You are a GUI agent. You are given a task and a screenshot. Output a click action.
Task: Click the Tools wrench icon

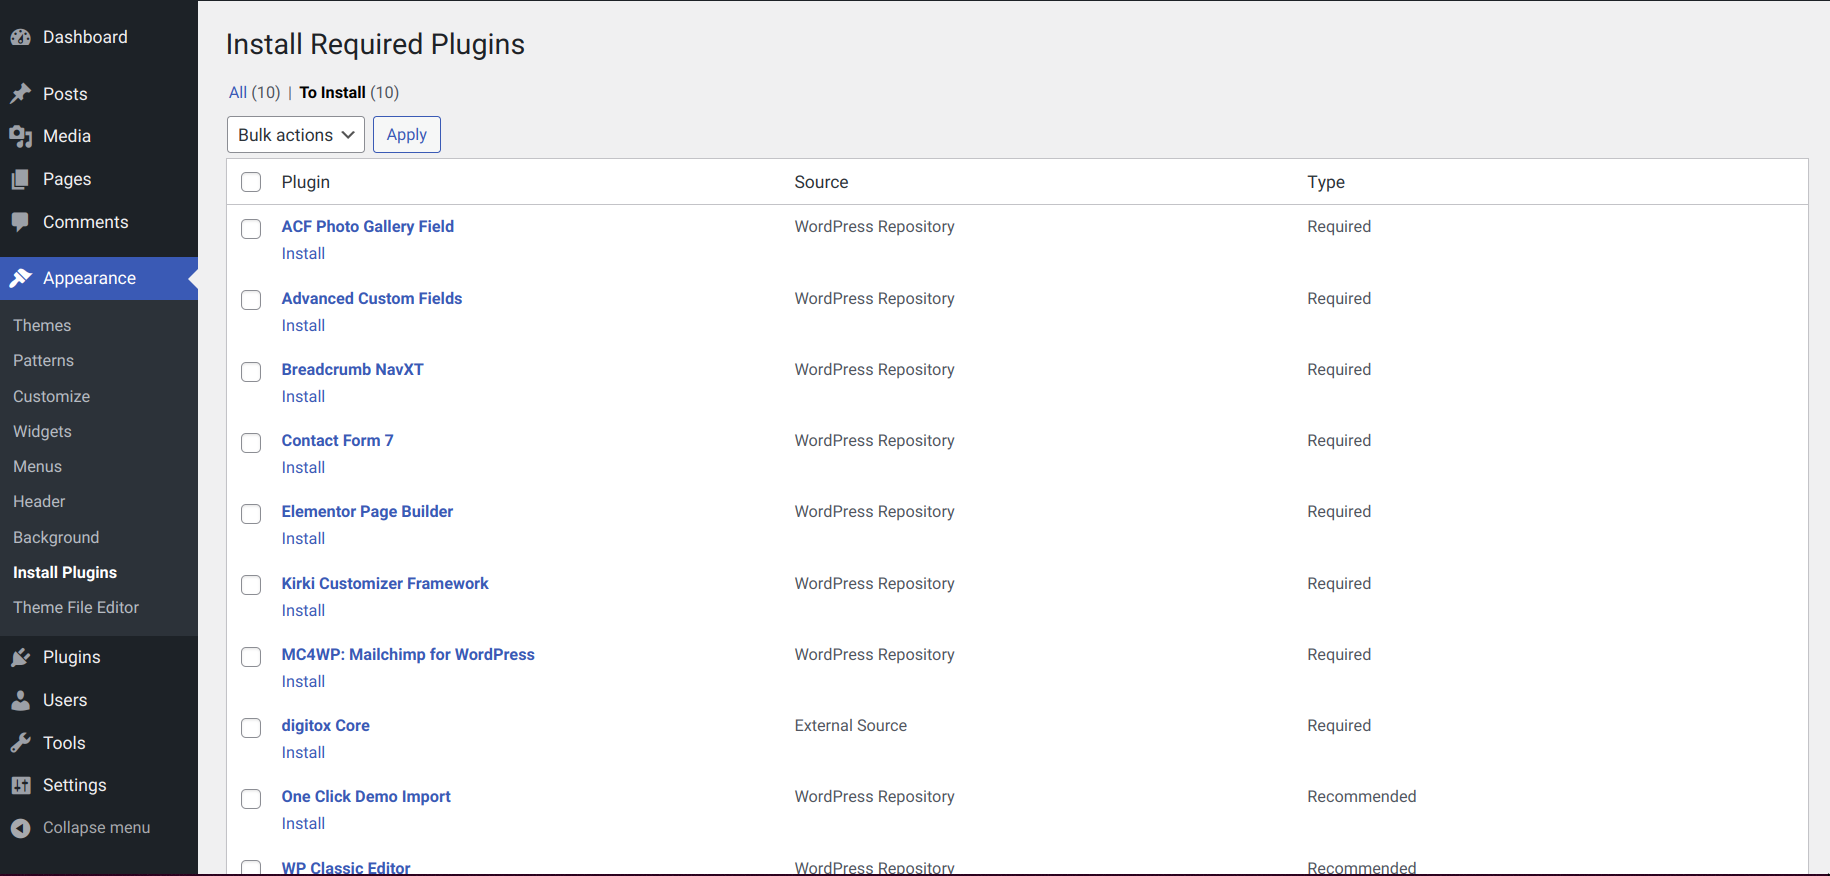click(x=21, y=743)
